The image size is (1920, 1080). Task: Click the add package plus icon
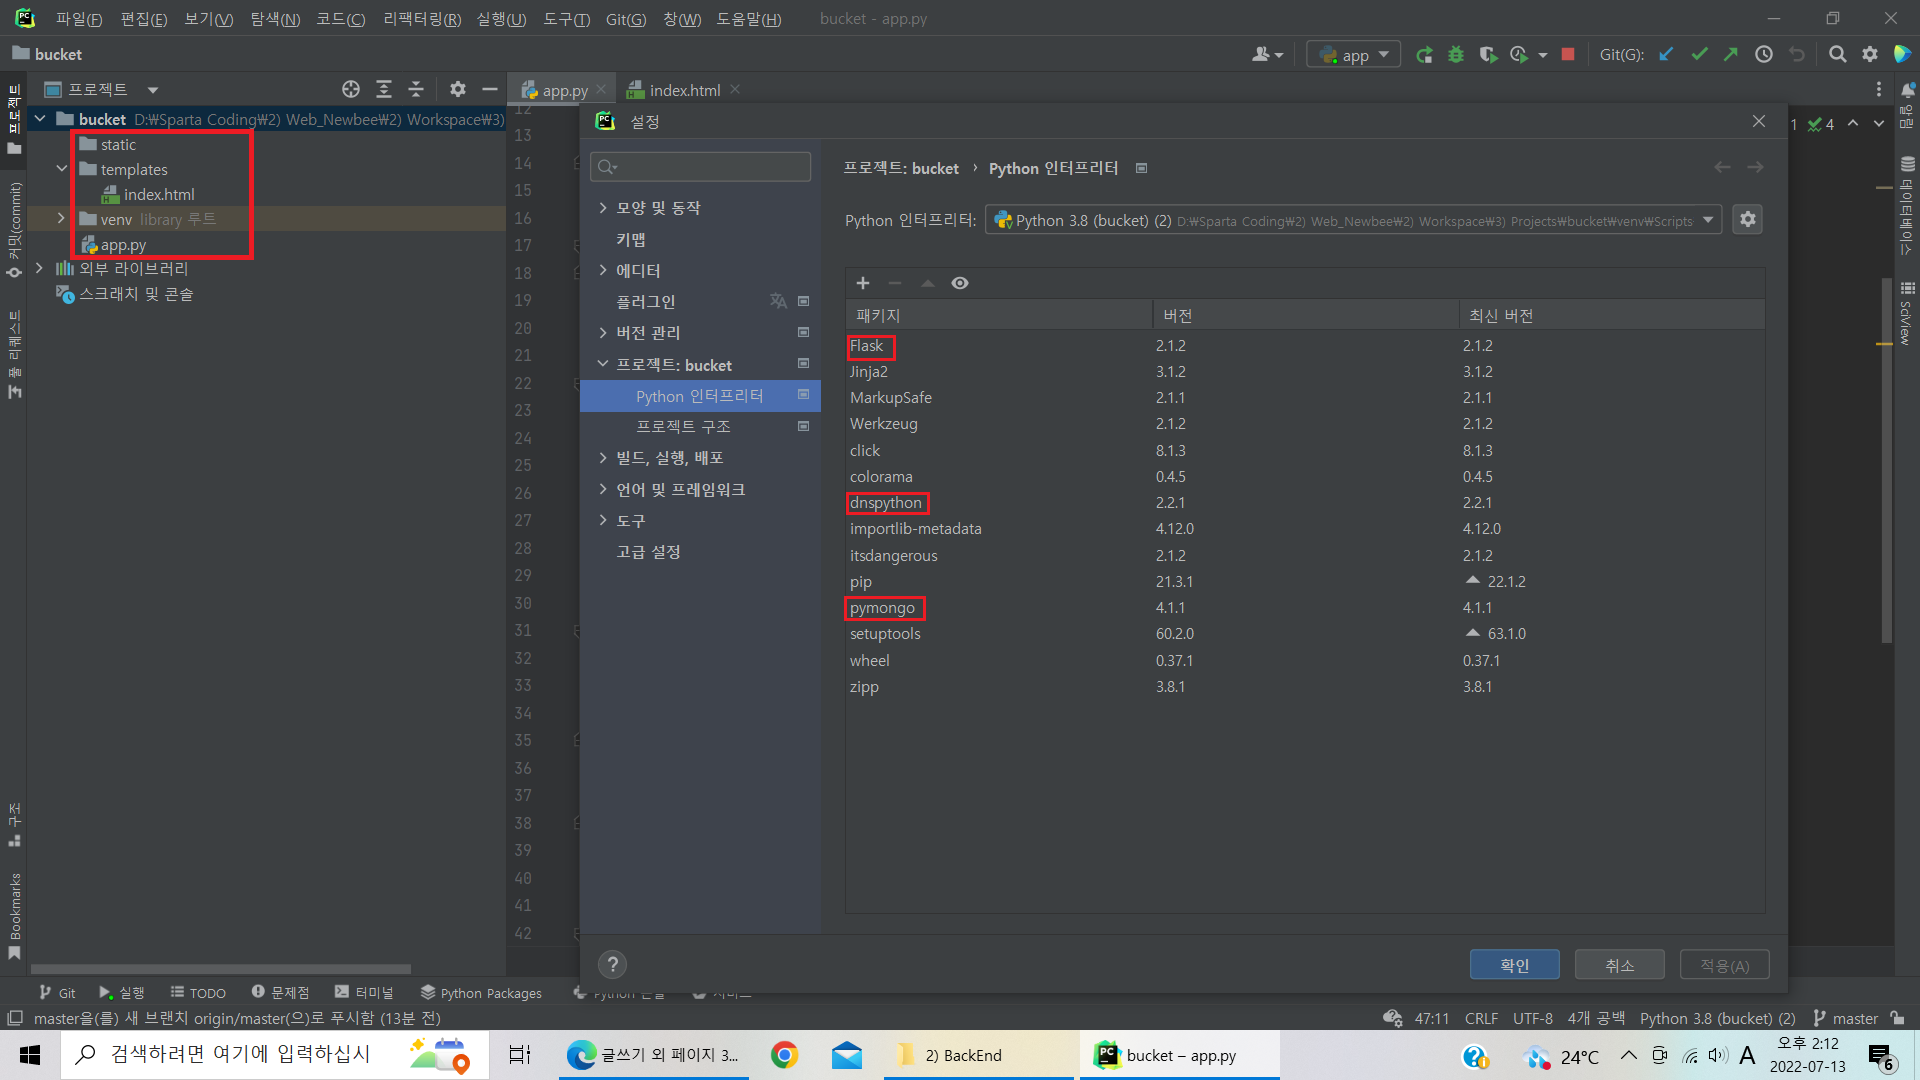click(863, 283)
